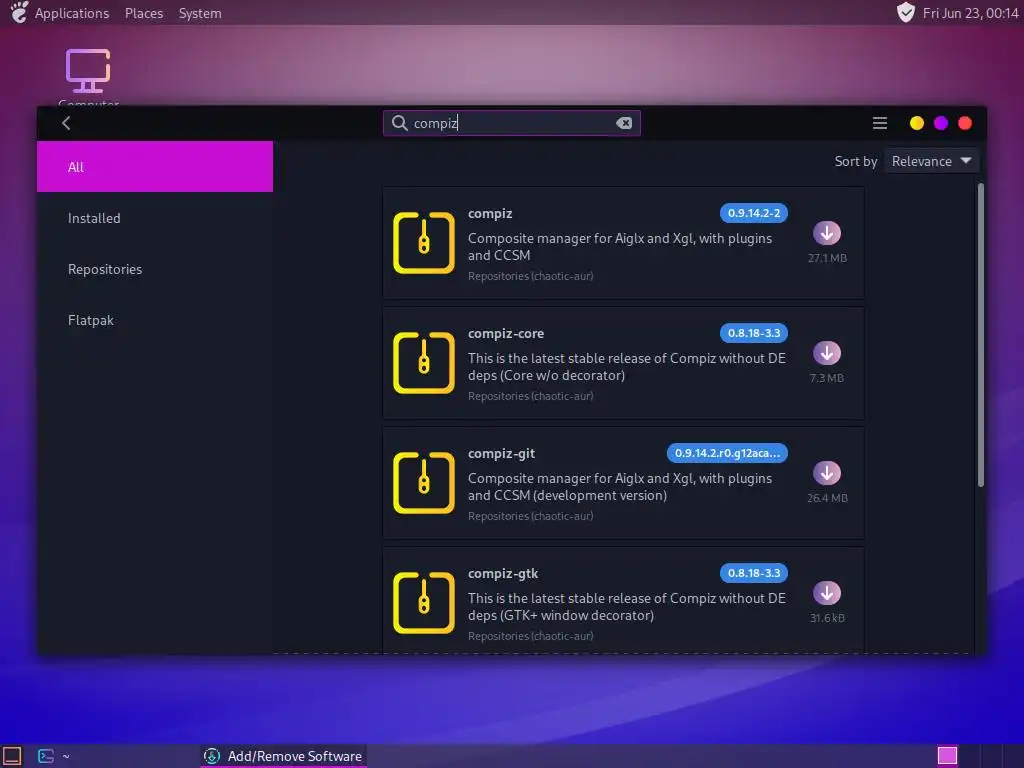Click the 31.6 kB size label

pyautogui.click(x=827, y=618)
